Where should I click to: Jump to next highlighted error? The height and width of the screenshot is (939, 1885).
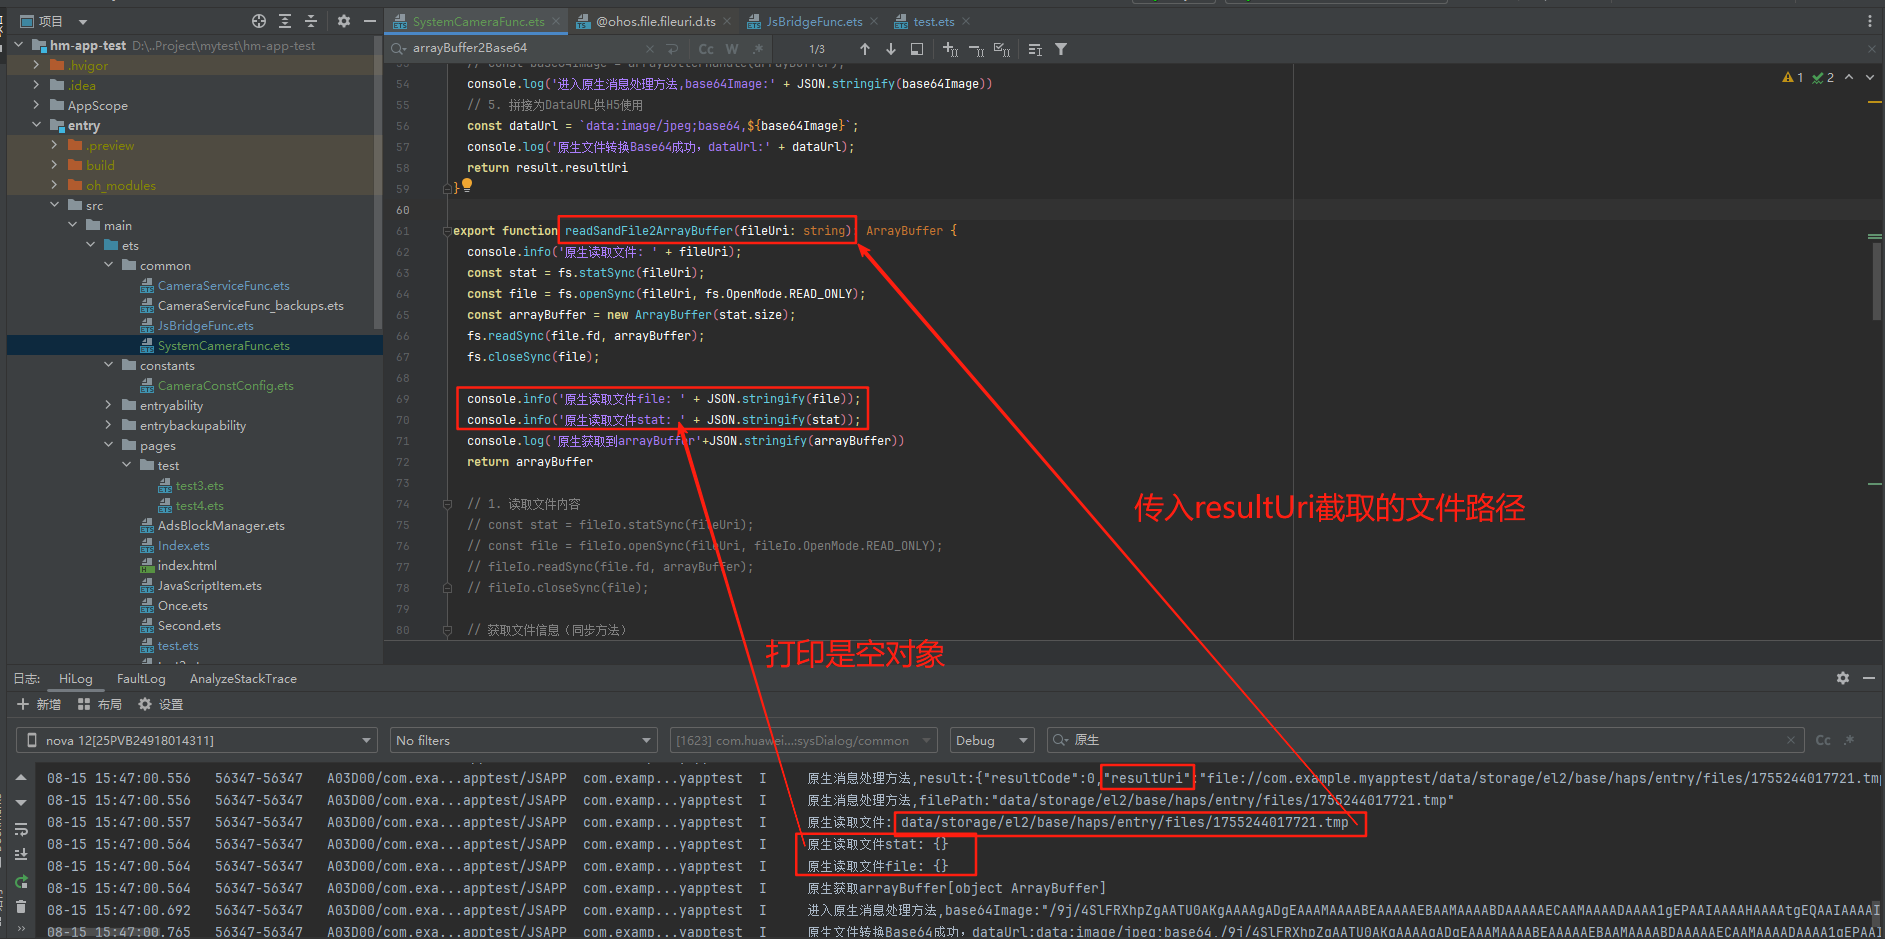pos(1870,77)
